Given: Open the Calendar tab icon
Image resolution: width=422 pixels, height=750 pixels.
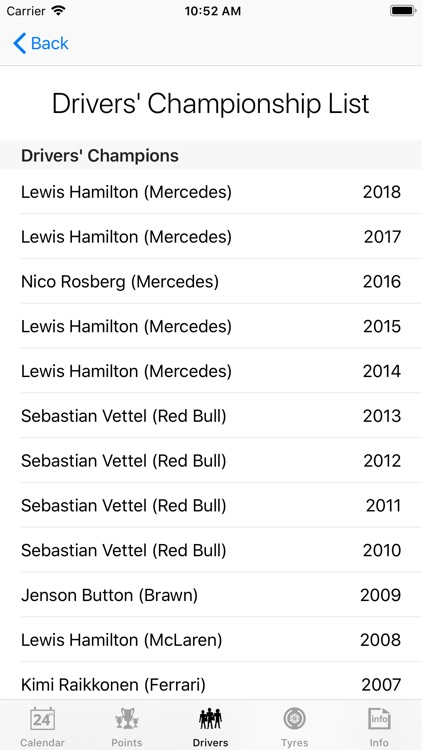Looking at the screenshot, I should point(42,718).
